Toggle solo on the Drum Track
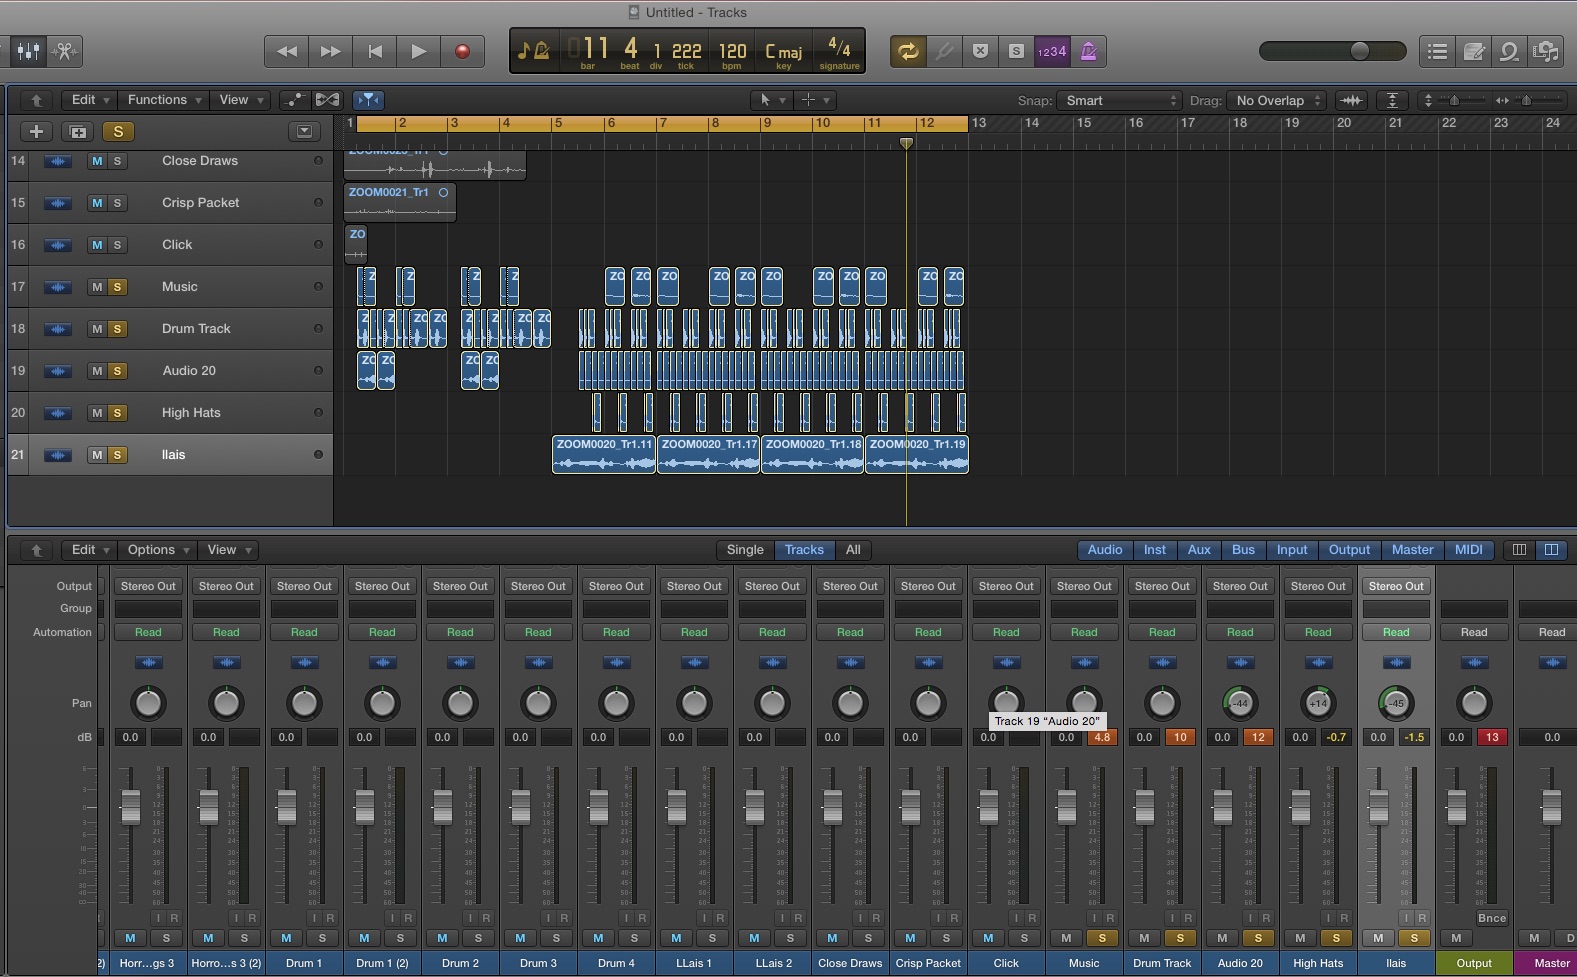1577x977 pixels. tap(117, 329)
